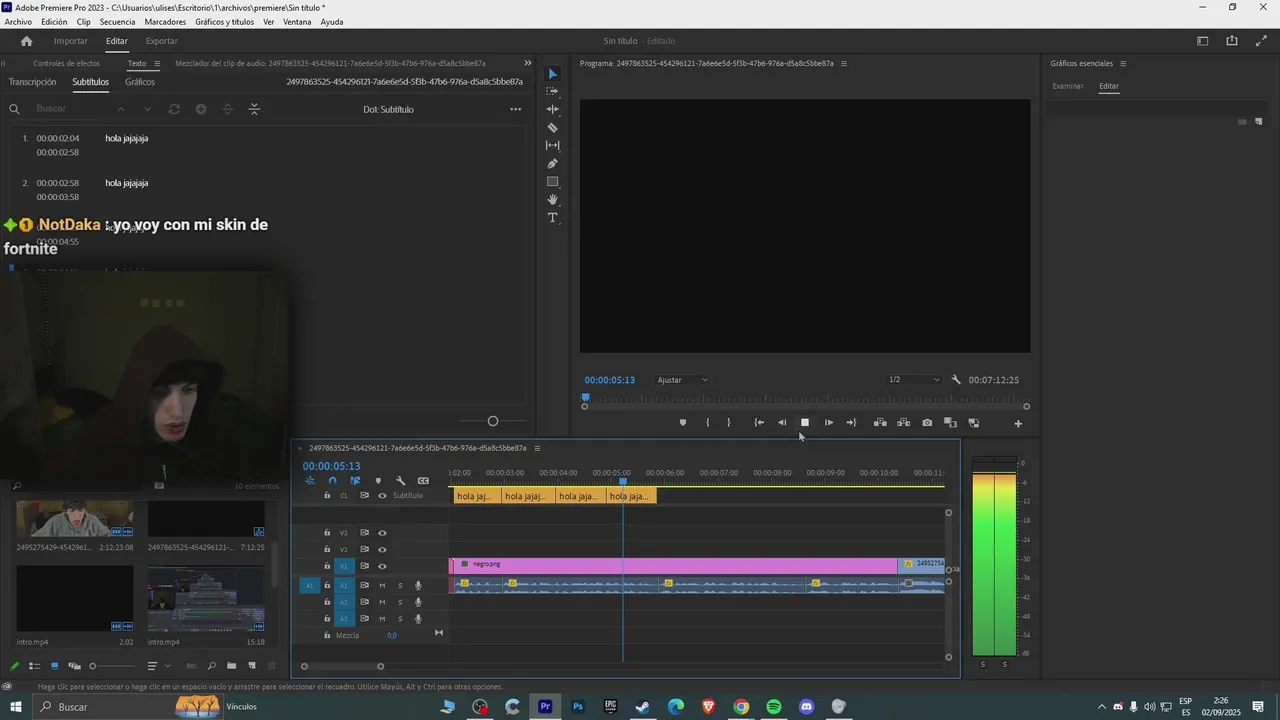Toggle visibility of the Subtítulo track
1280x720 pixels.
pos(382,496)
